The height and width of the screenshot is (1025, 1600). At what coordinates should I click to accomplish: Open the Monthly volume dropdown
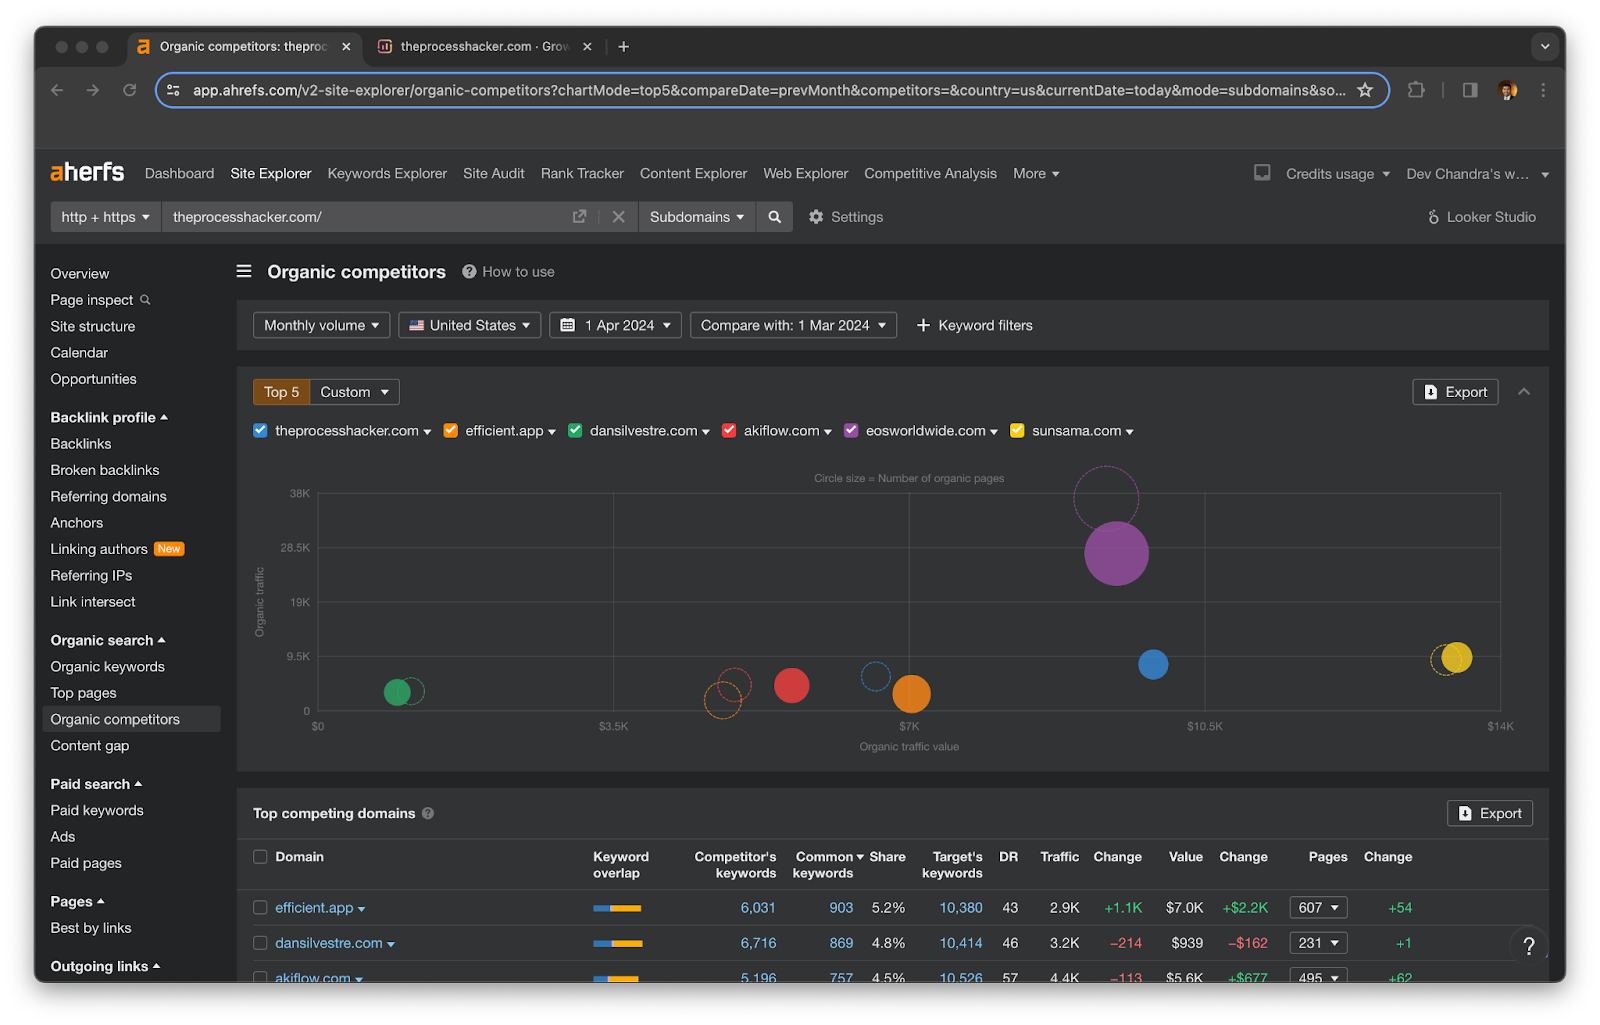pos(321,325)
